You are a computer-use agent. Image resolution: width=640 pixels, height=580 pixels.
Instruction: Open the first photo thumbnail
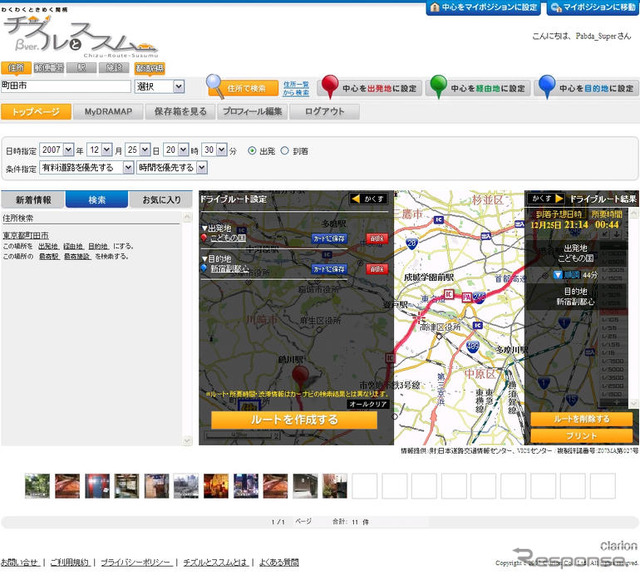click(37, 485)
